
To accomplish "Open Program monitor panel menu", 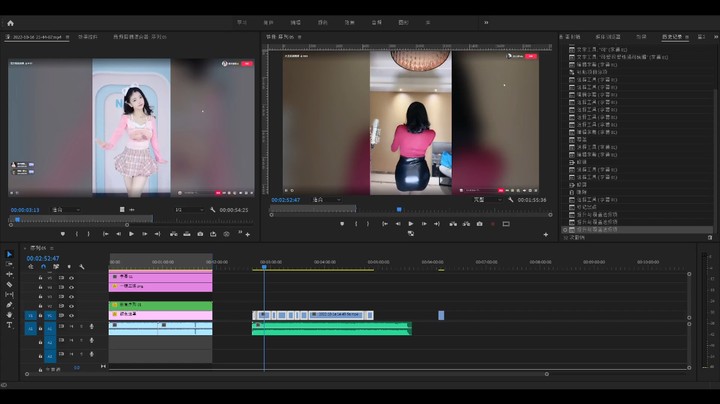I will click(300, 37).
